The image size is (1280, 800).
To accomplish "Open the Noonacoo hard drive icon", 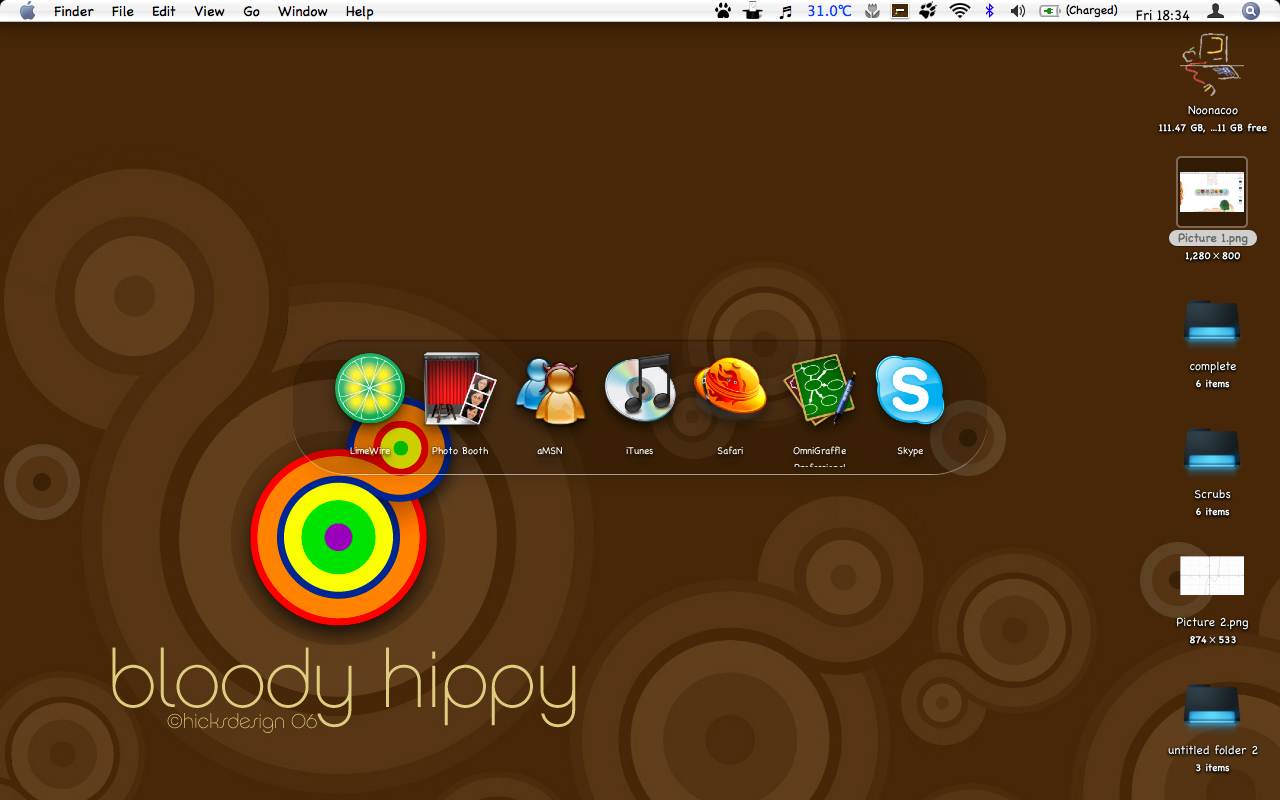I will pos(1212,64).
